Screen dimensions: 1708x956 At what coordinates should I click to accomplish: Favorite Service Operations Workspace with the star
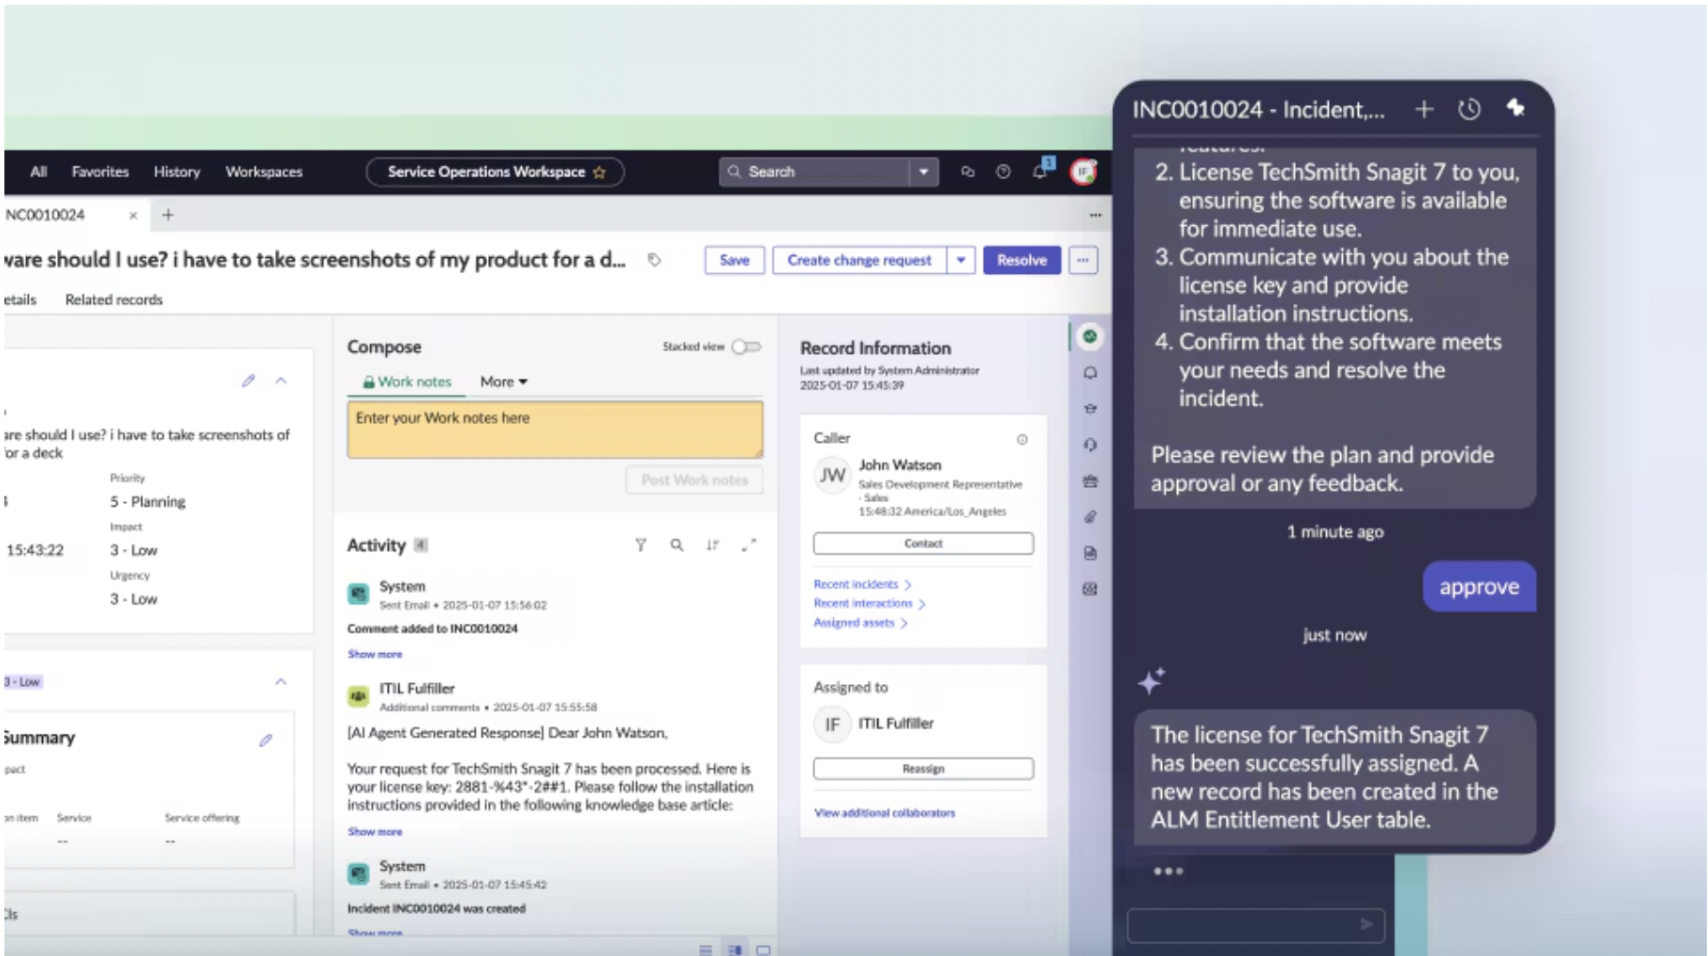click(599, 172)
